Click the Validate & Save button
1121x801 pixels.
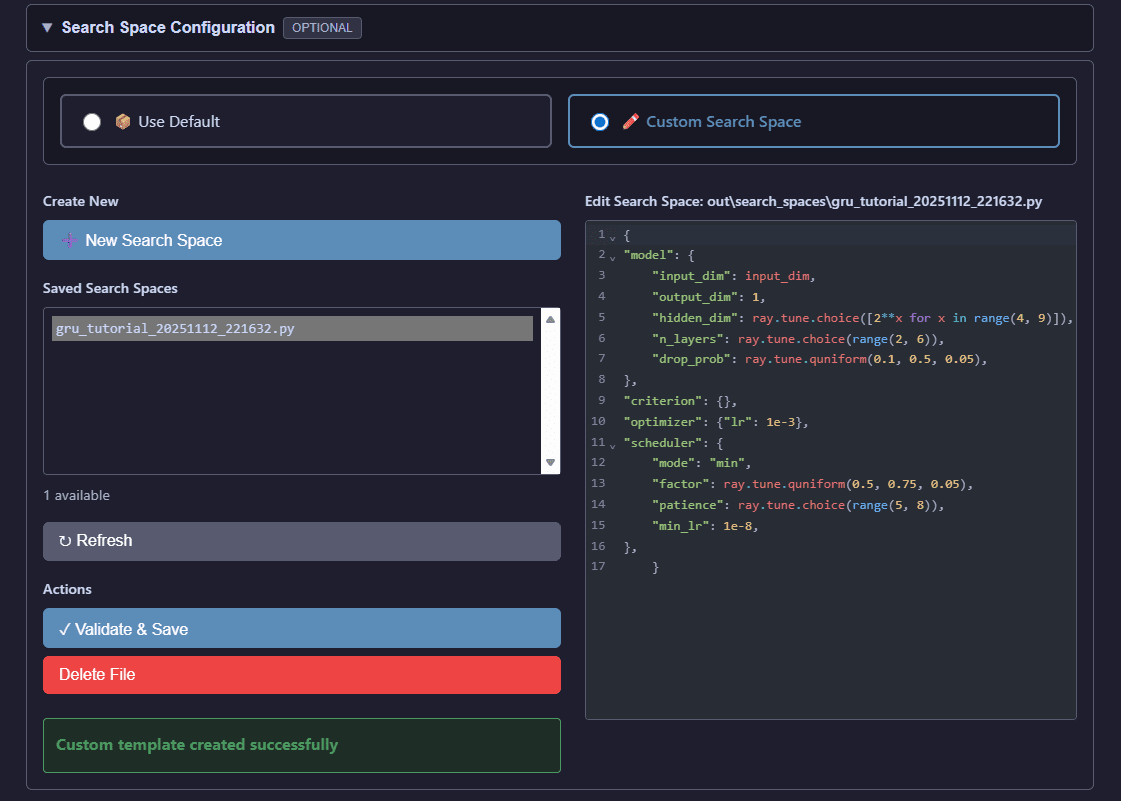(x=302, y=629)
